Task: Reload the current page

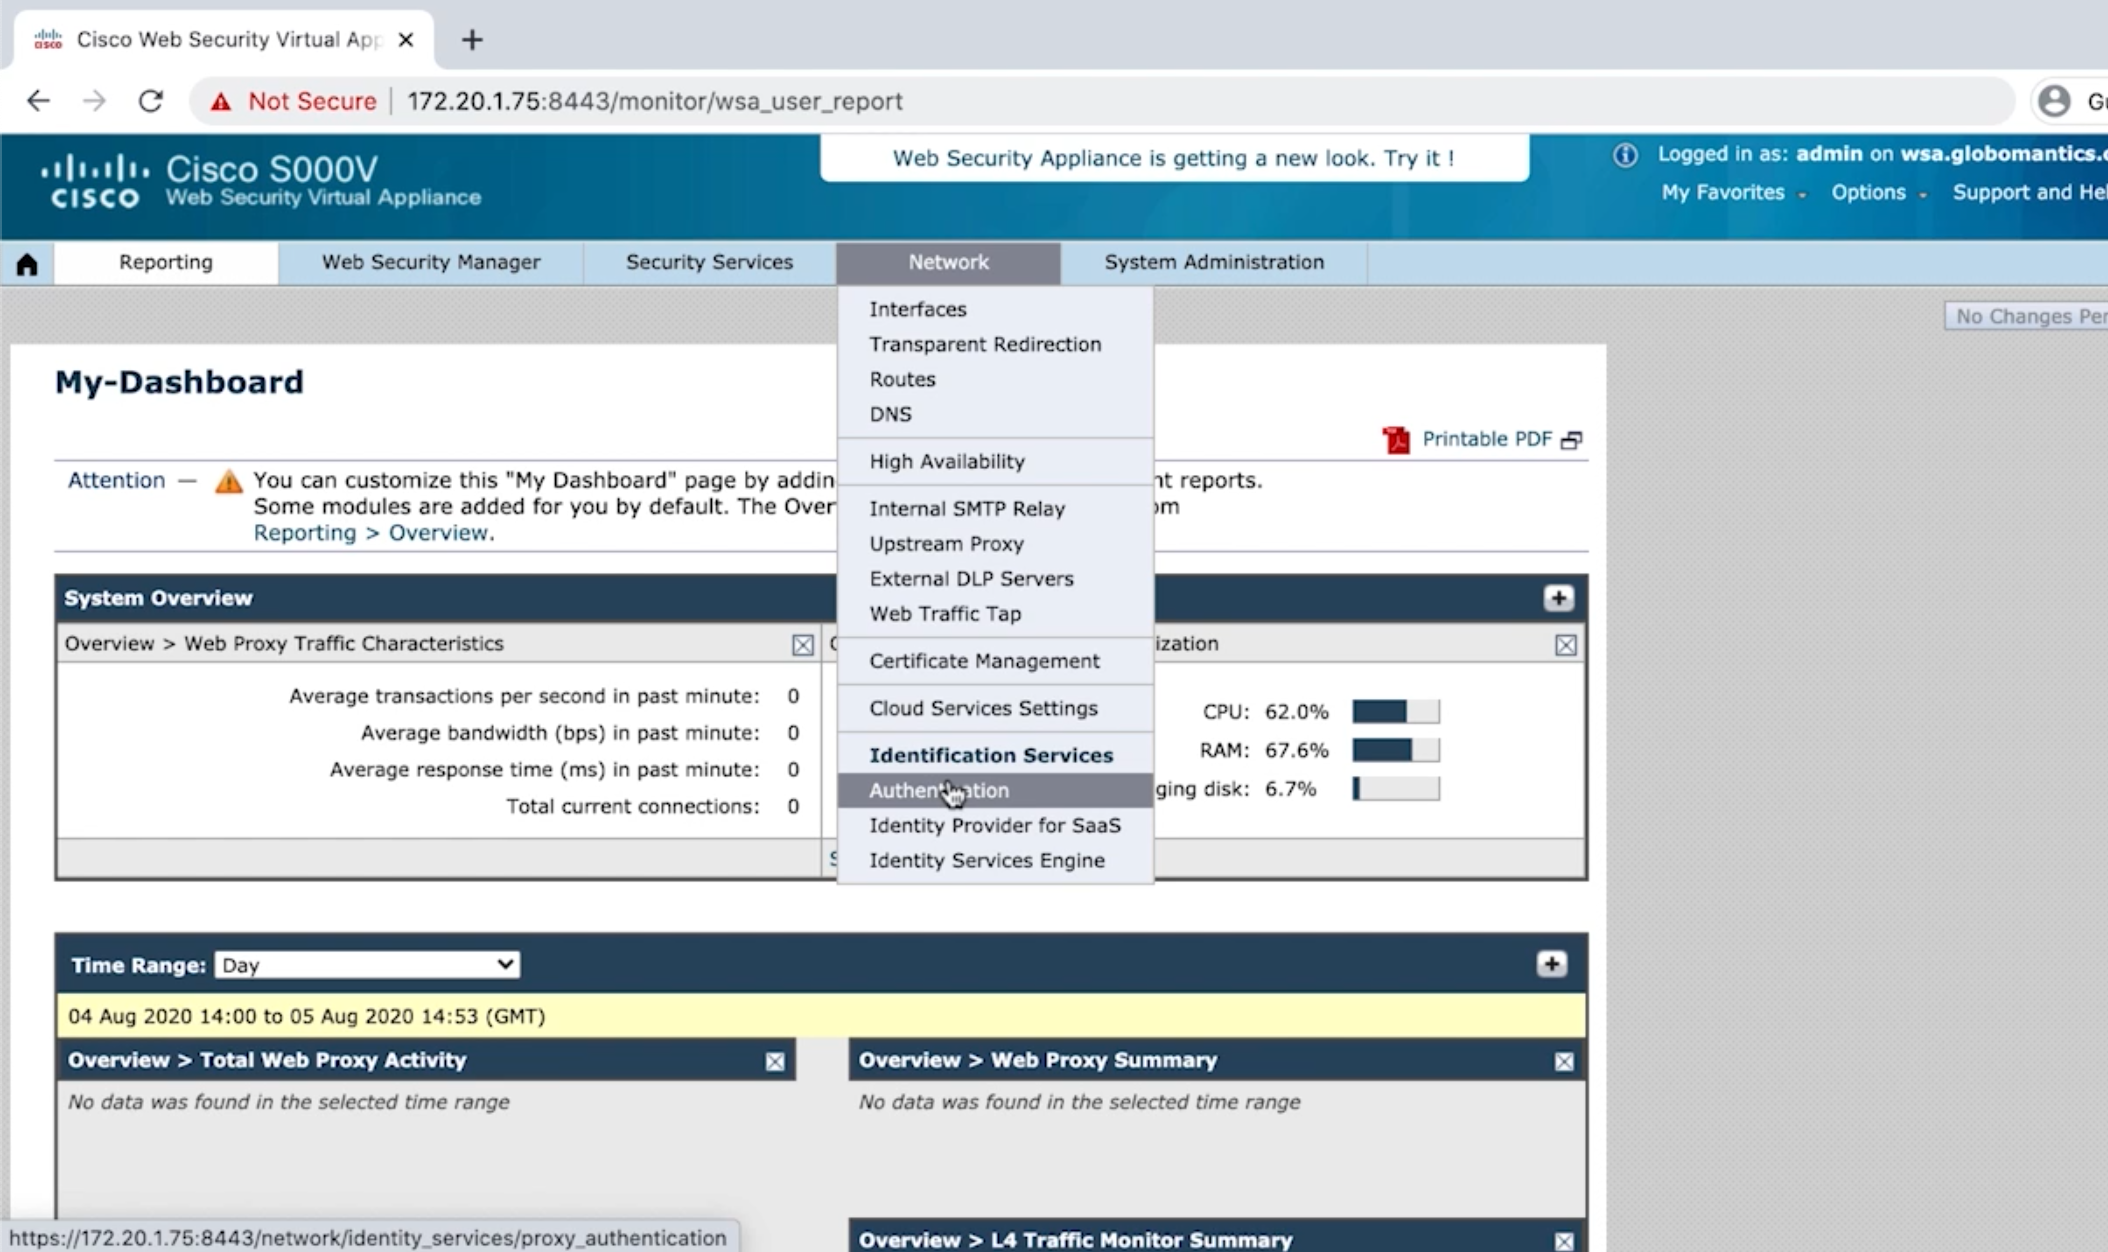Action: pyautogui.click(x=151, y=101)
